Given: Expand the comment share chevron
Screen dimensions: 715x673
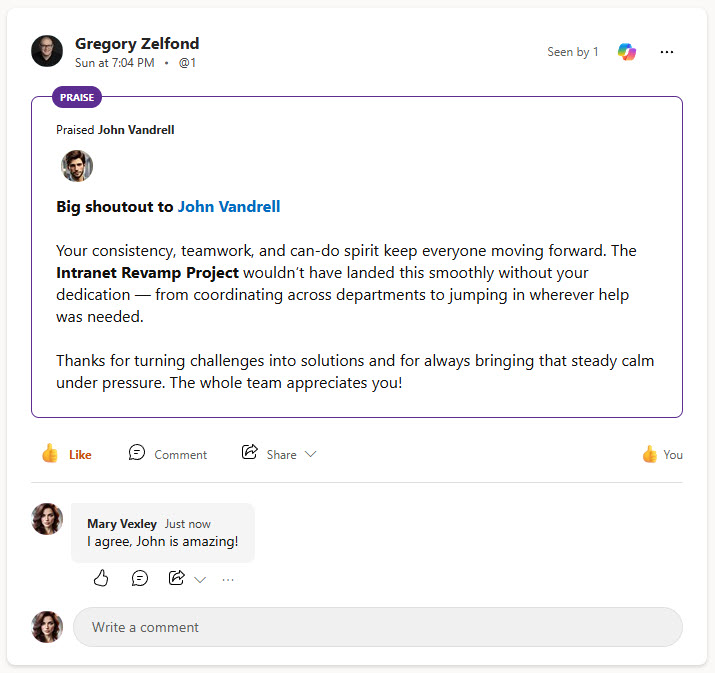Looking at the screenshot, I should [200, 579].
